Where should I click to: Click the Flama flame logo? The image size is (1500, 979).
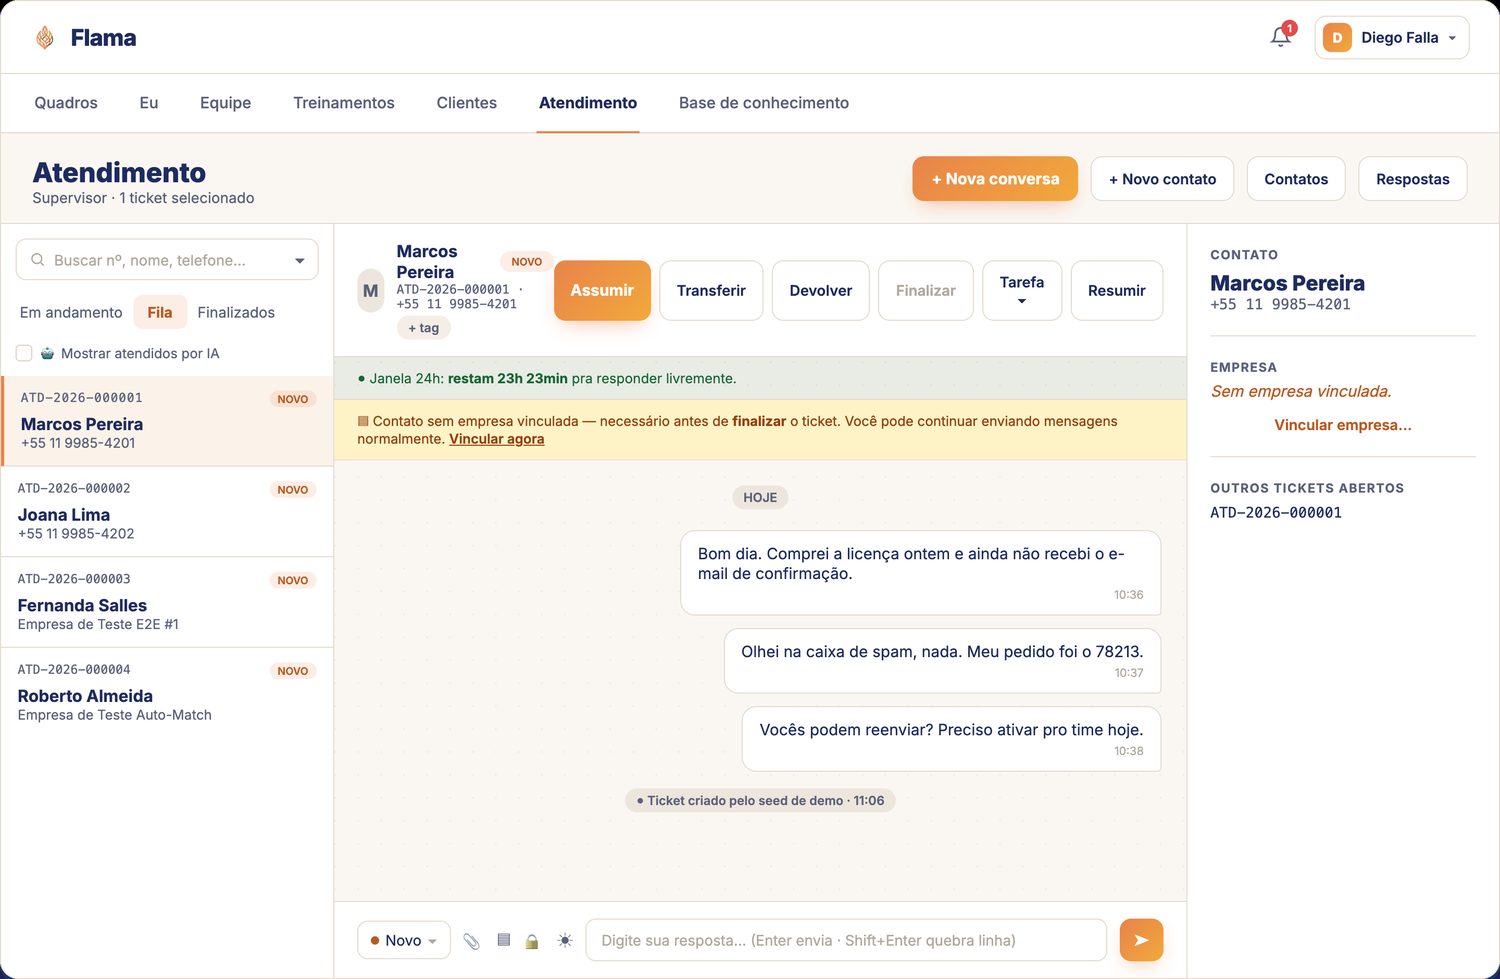point(45,38)
